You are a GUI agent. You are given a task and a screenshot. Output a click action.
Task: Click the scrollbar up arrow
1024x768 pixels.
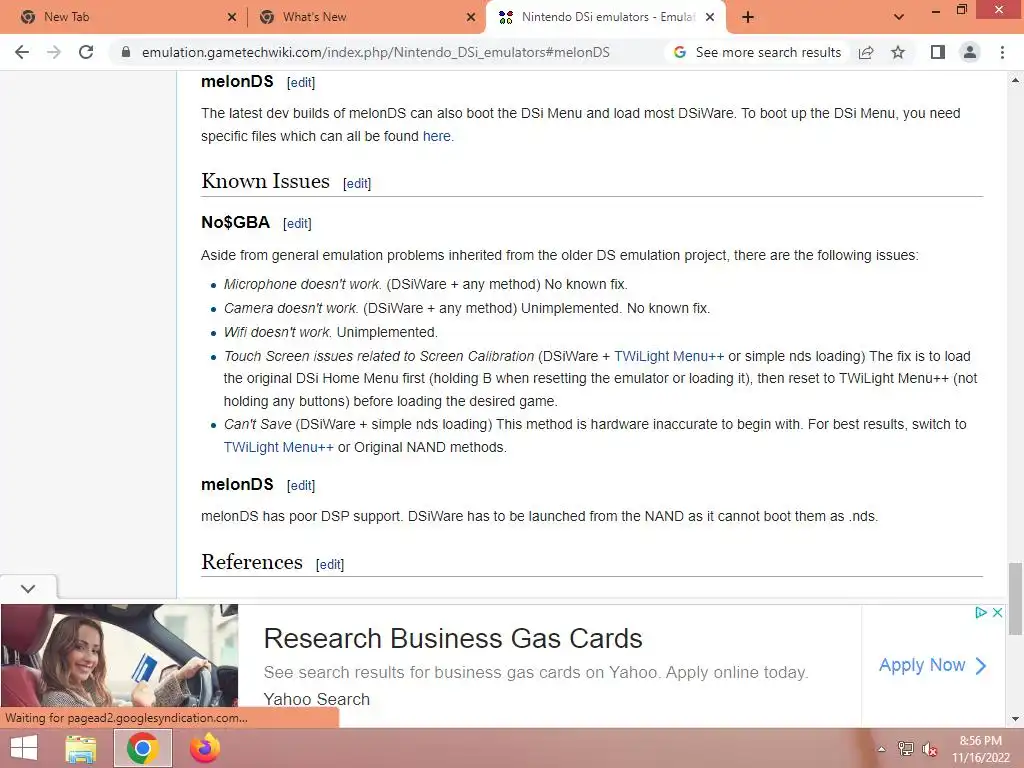tap(1015, 80)
